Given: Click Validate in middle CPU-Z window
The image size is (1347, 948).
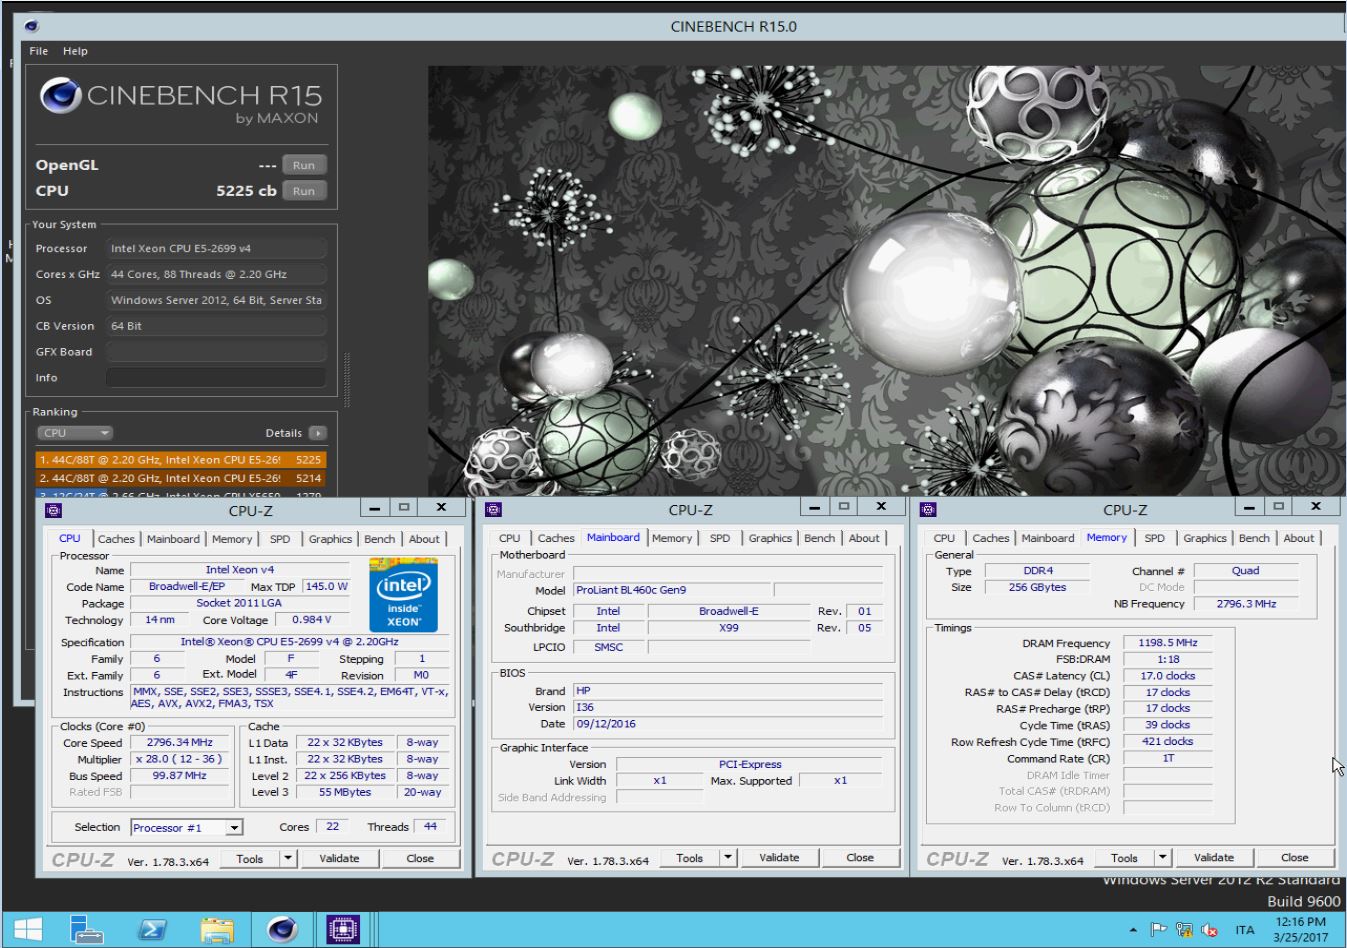Looking at the screenshot, I should 779,858.
